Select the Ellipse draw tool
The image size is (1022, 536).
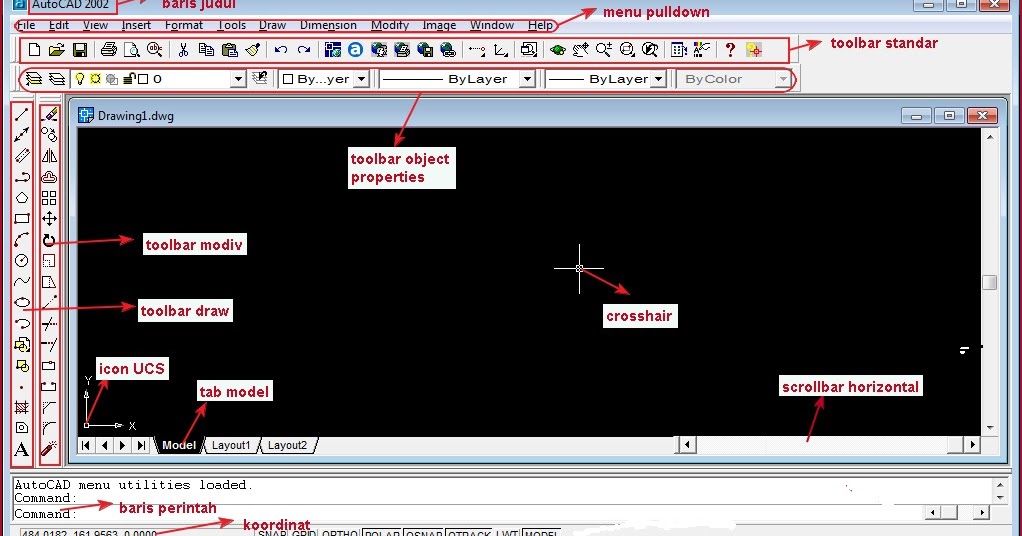[22, 303]
